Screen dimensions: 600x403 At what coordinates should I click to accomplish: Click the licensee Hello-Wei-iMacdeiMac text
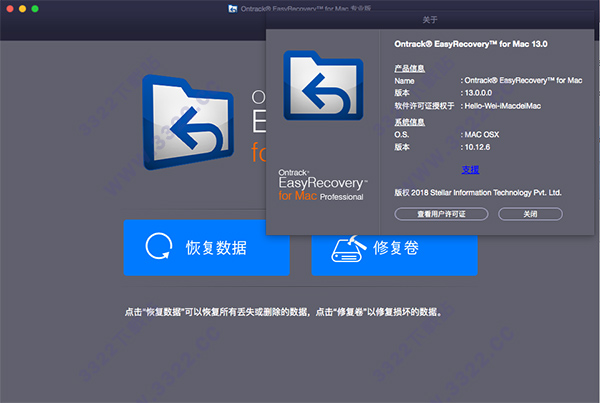502,106
